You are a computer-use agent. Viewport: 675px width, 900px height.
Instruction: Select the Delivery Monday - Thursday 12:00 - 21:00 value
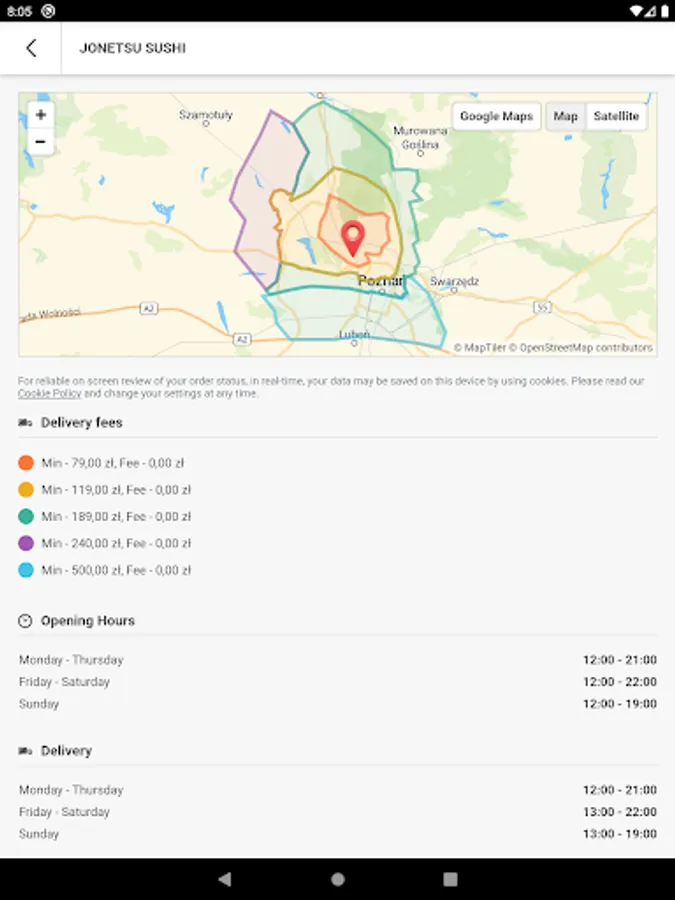[x=620, y=790]
